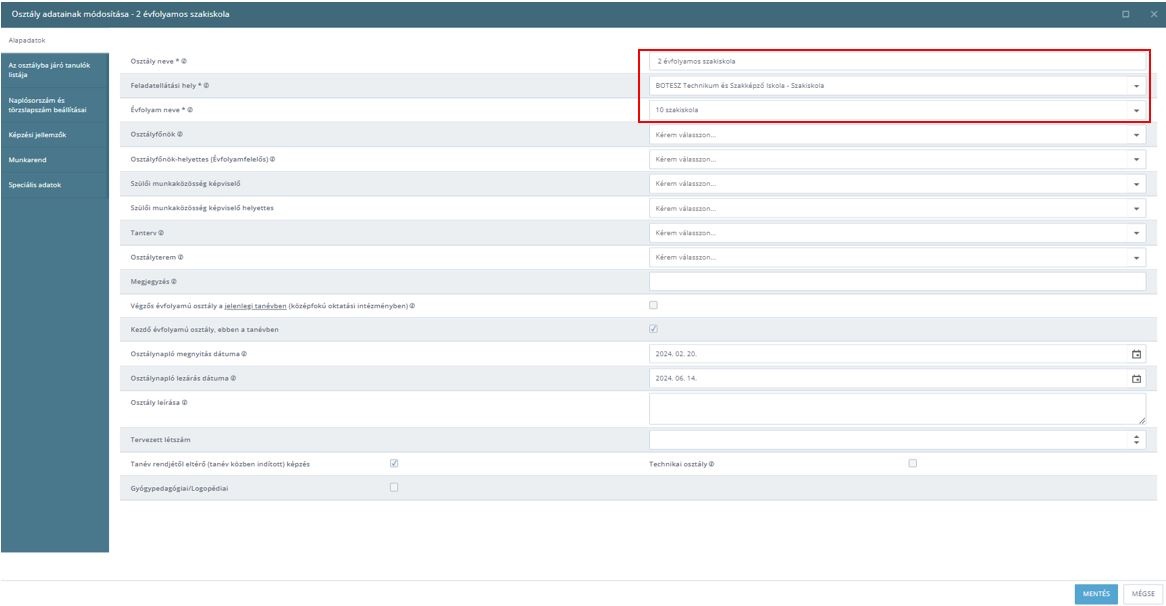This screenshot has width=1166, height=606.
Task: Click the MÉGSE button
Action: (x=1143, y=593)
